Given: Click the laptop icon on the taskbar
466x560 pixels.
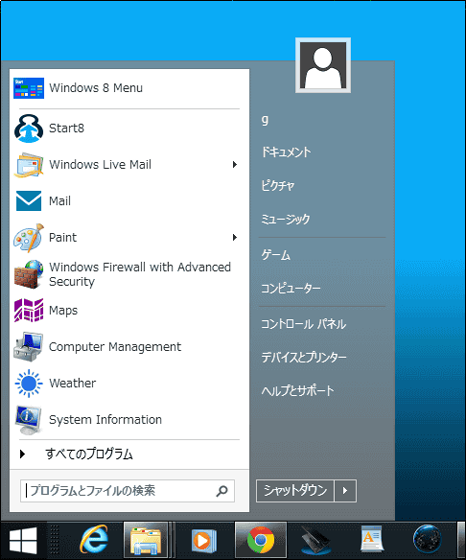Looking at the screenshot, I should click(x=315, y=540).
